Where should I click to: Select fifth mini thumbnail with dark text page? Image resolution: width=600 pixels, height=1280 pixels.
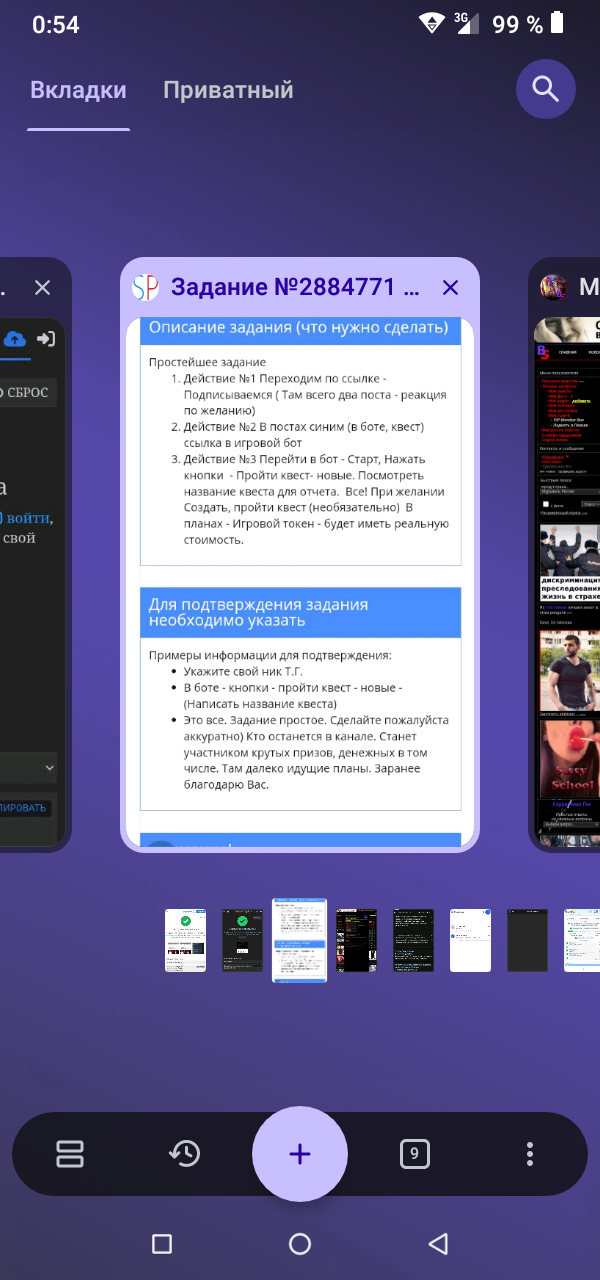click(413, 940)
